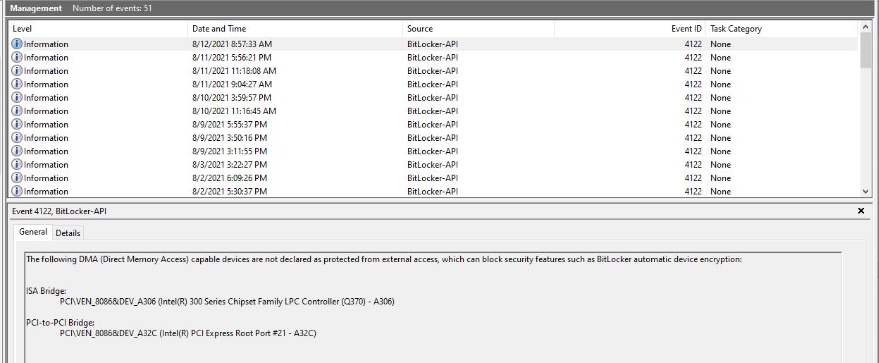Select the date cell 8/12/2021 8:57:33 AM
879x363 pixels.
[233, 44]
